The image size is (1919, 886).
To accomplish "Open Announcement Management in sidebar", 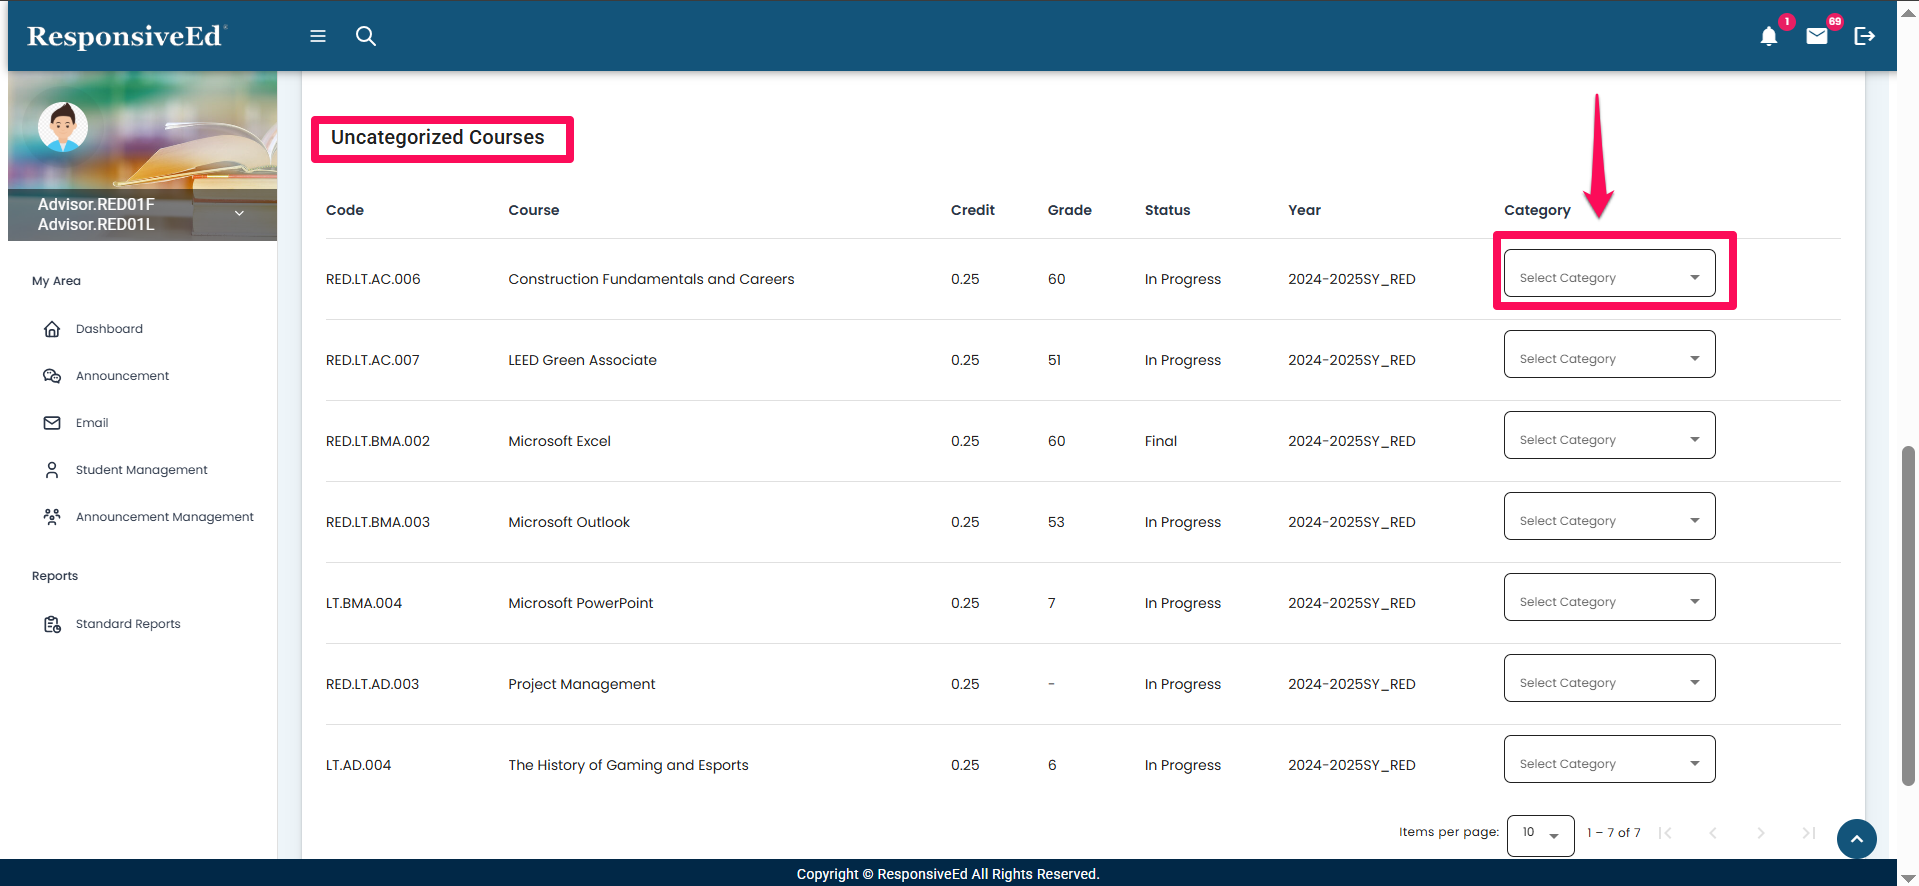I will [164, 517].
